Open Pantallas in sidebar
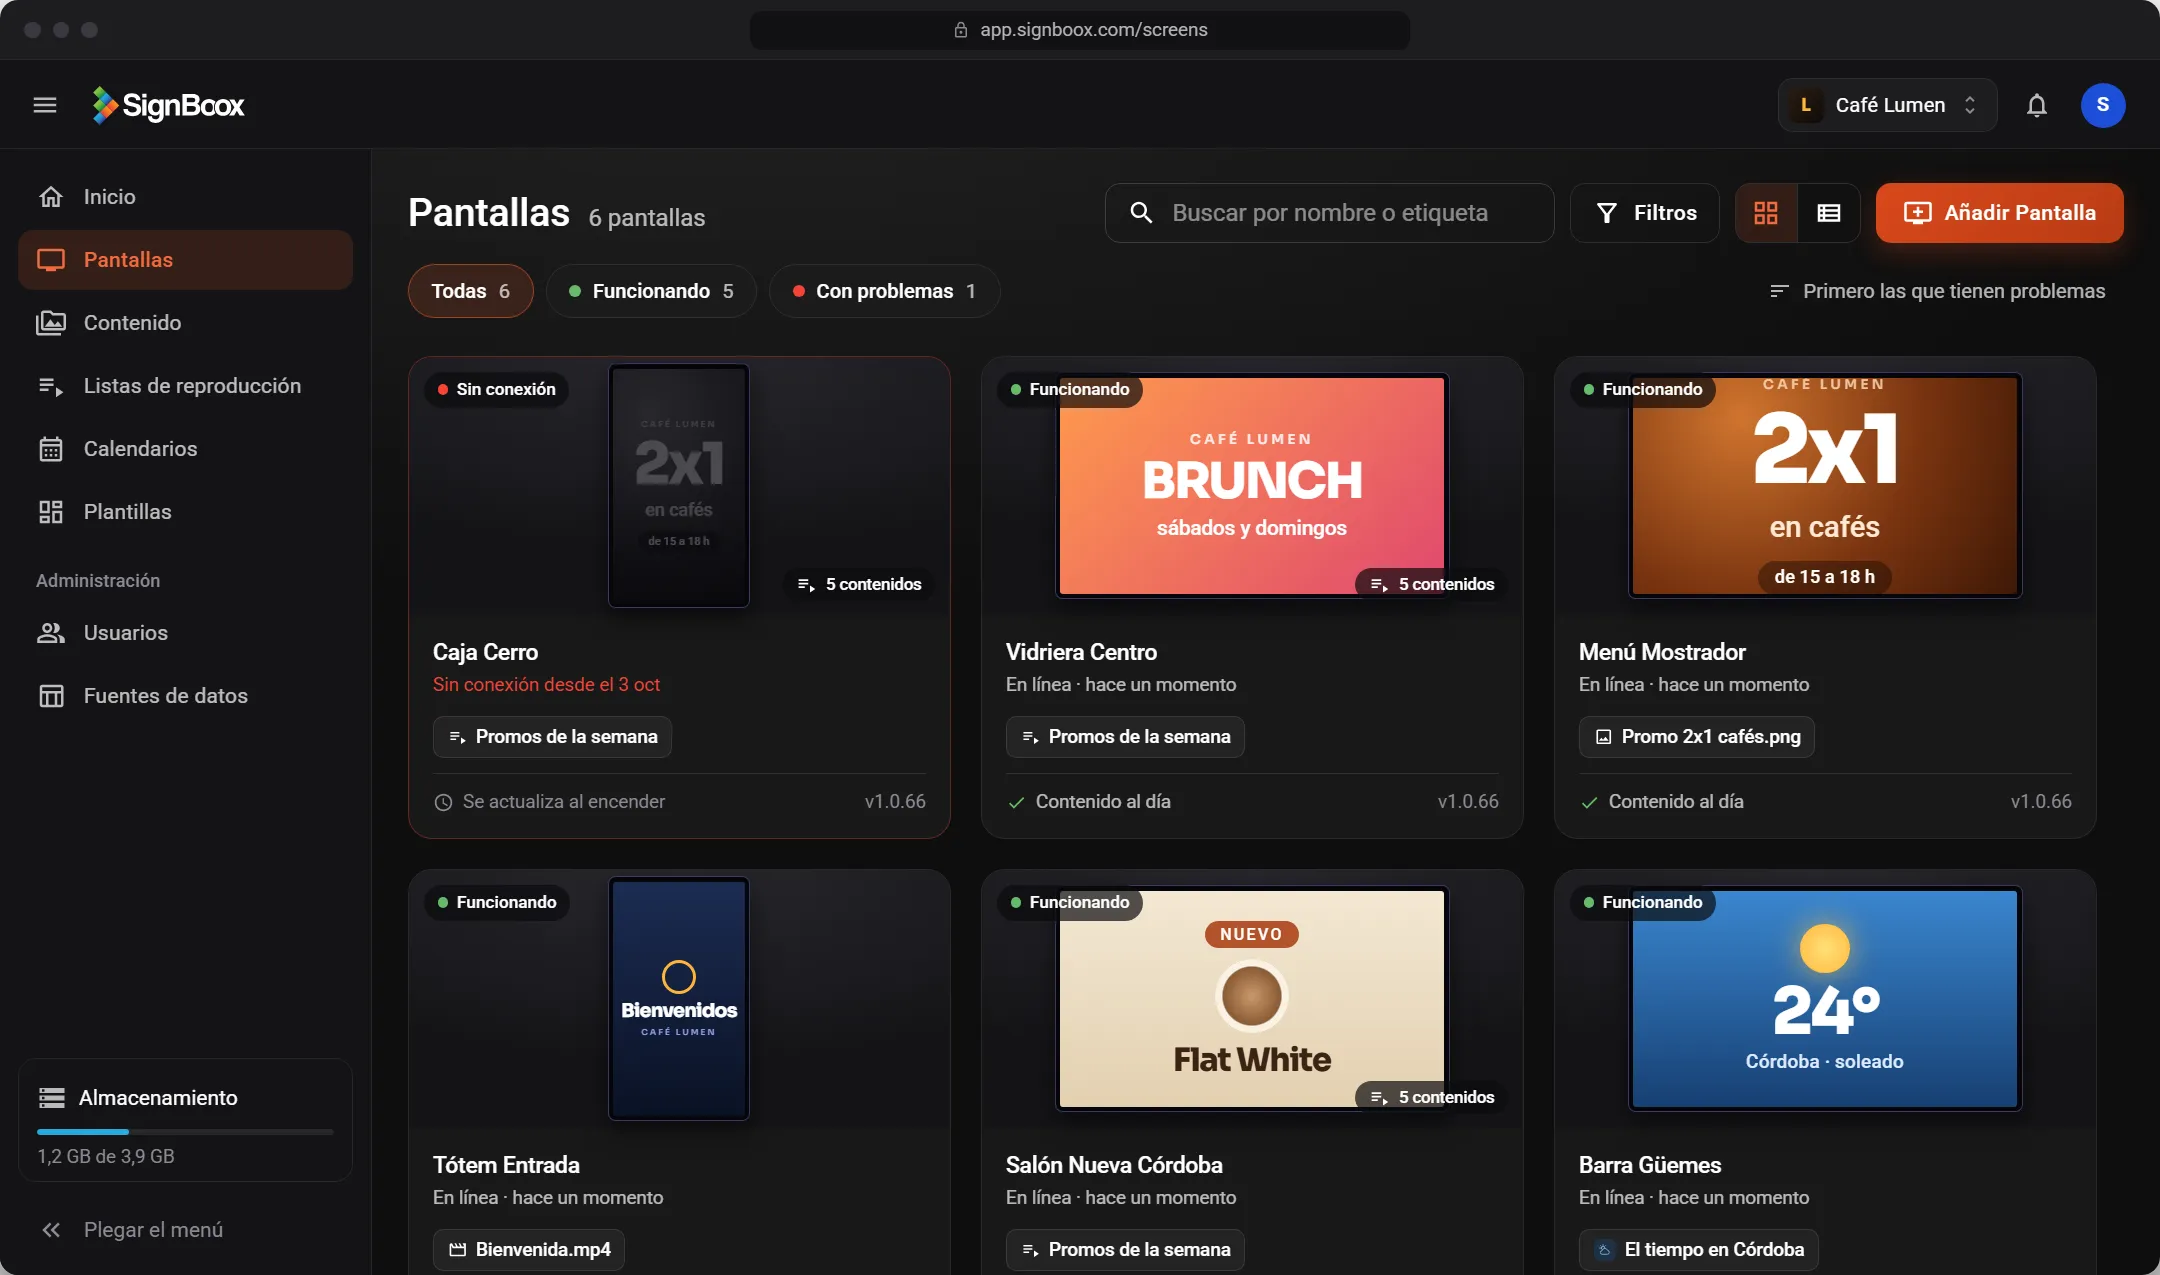 185,260
